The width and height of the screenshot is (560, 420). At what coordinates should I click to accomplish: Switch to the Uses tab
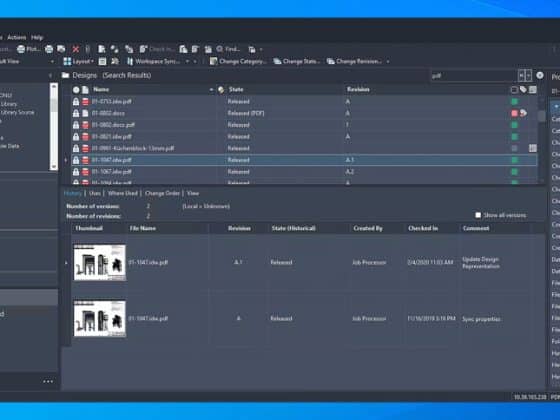coord(95,193)
